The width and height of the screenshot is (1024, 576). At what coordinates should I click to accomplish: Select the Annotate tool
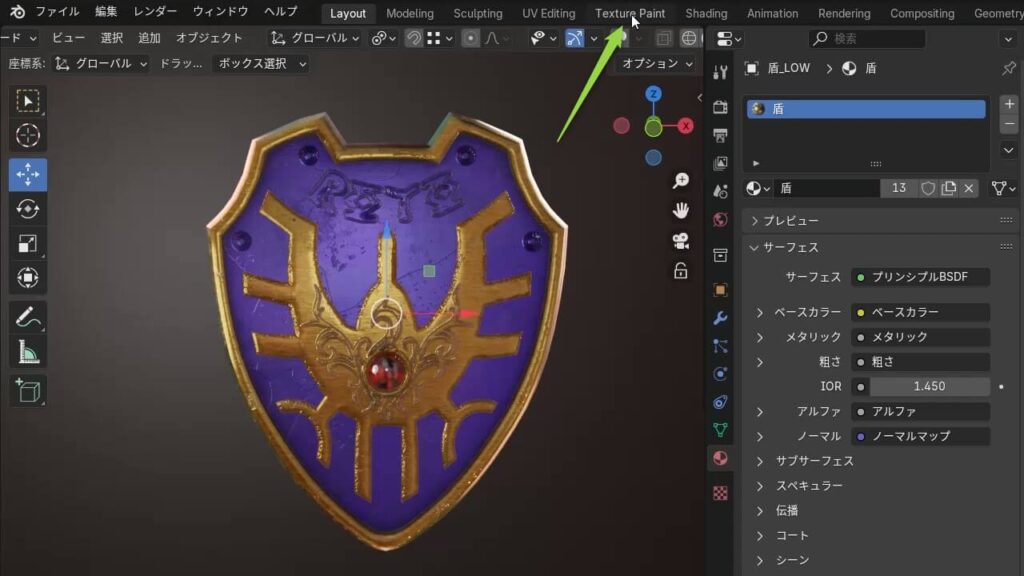point(27,318)
